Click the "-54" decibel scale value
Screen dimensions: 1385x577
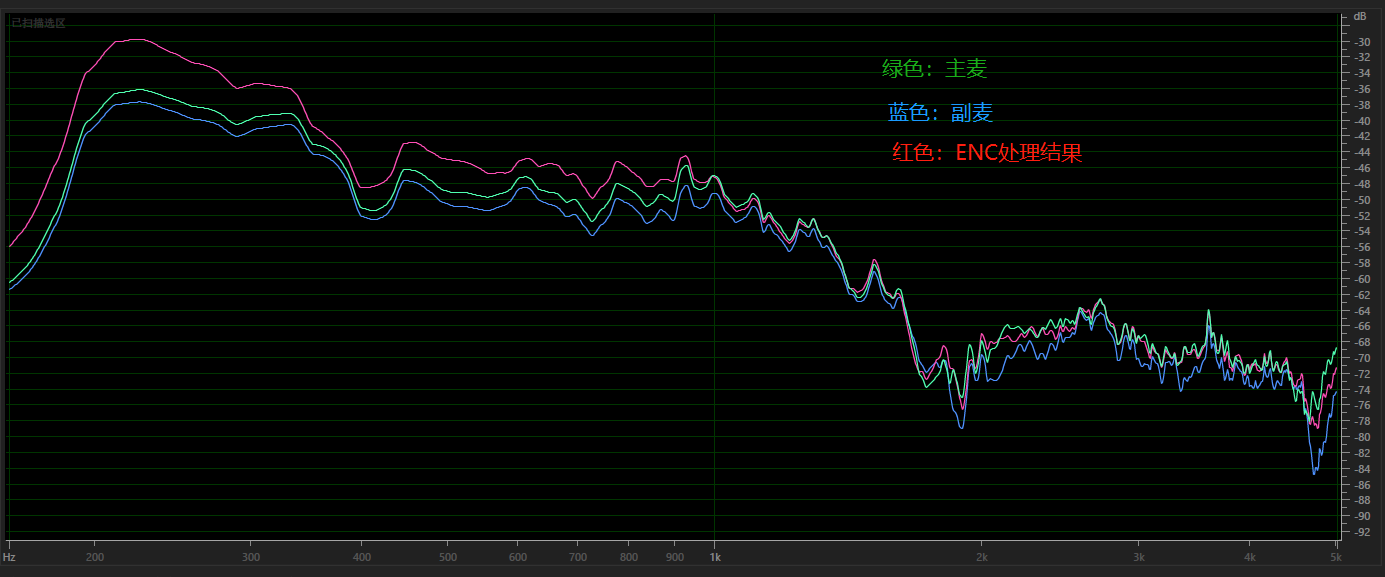(x=1361, y=232)
